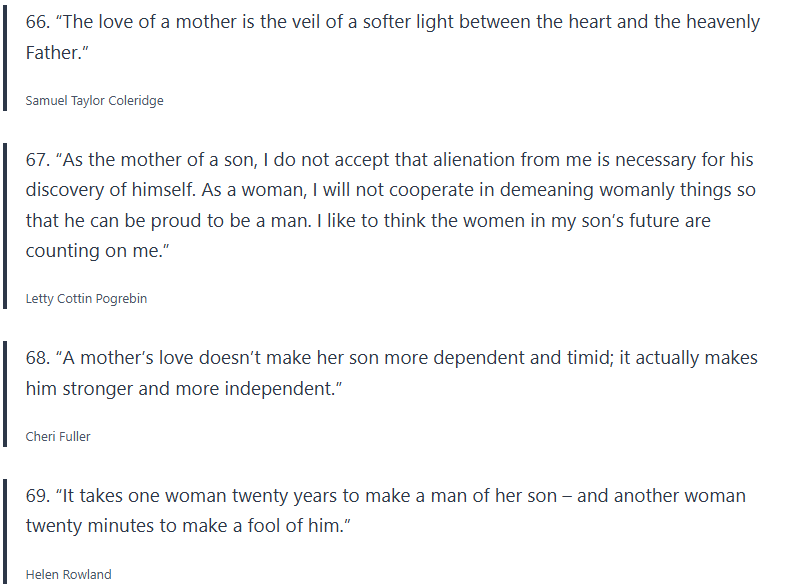Click the number 69 at quote start
This screenshot has height=586, width=809.
tap(37, 496)
